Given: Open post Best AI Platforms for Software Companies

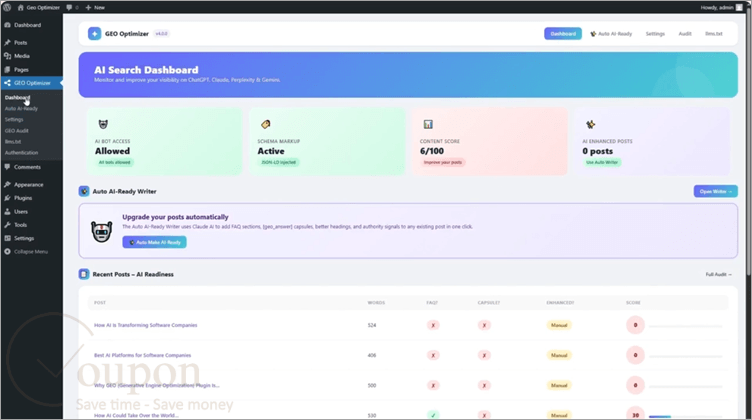Looking at the screenshot, I should tap(142, 355).
